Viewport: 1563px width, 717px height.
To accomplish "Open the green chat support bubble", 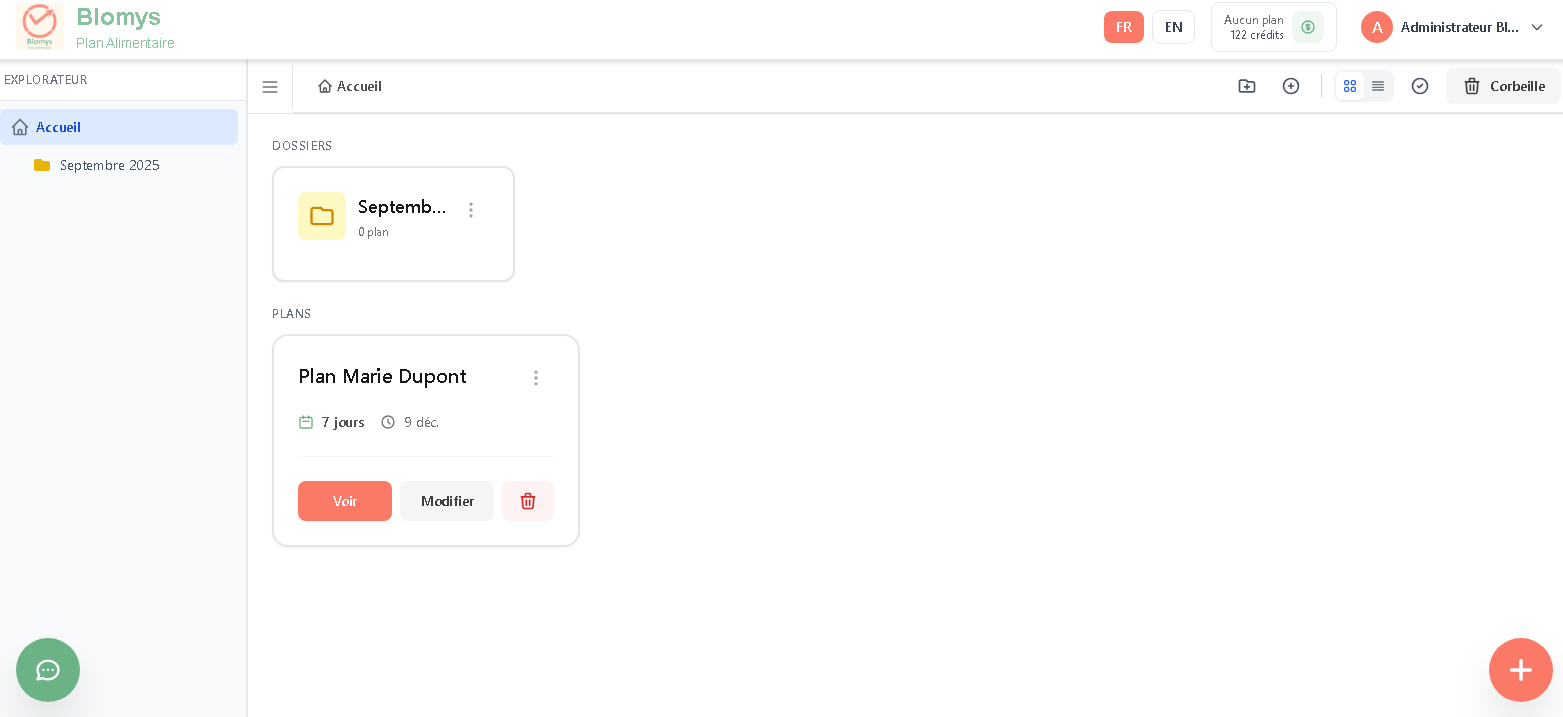I will tap(48, 670).
